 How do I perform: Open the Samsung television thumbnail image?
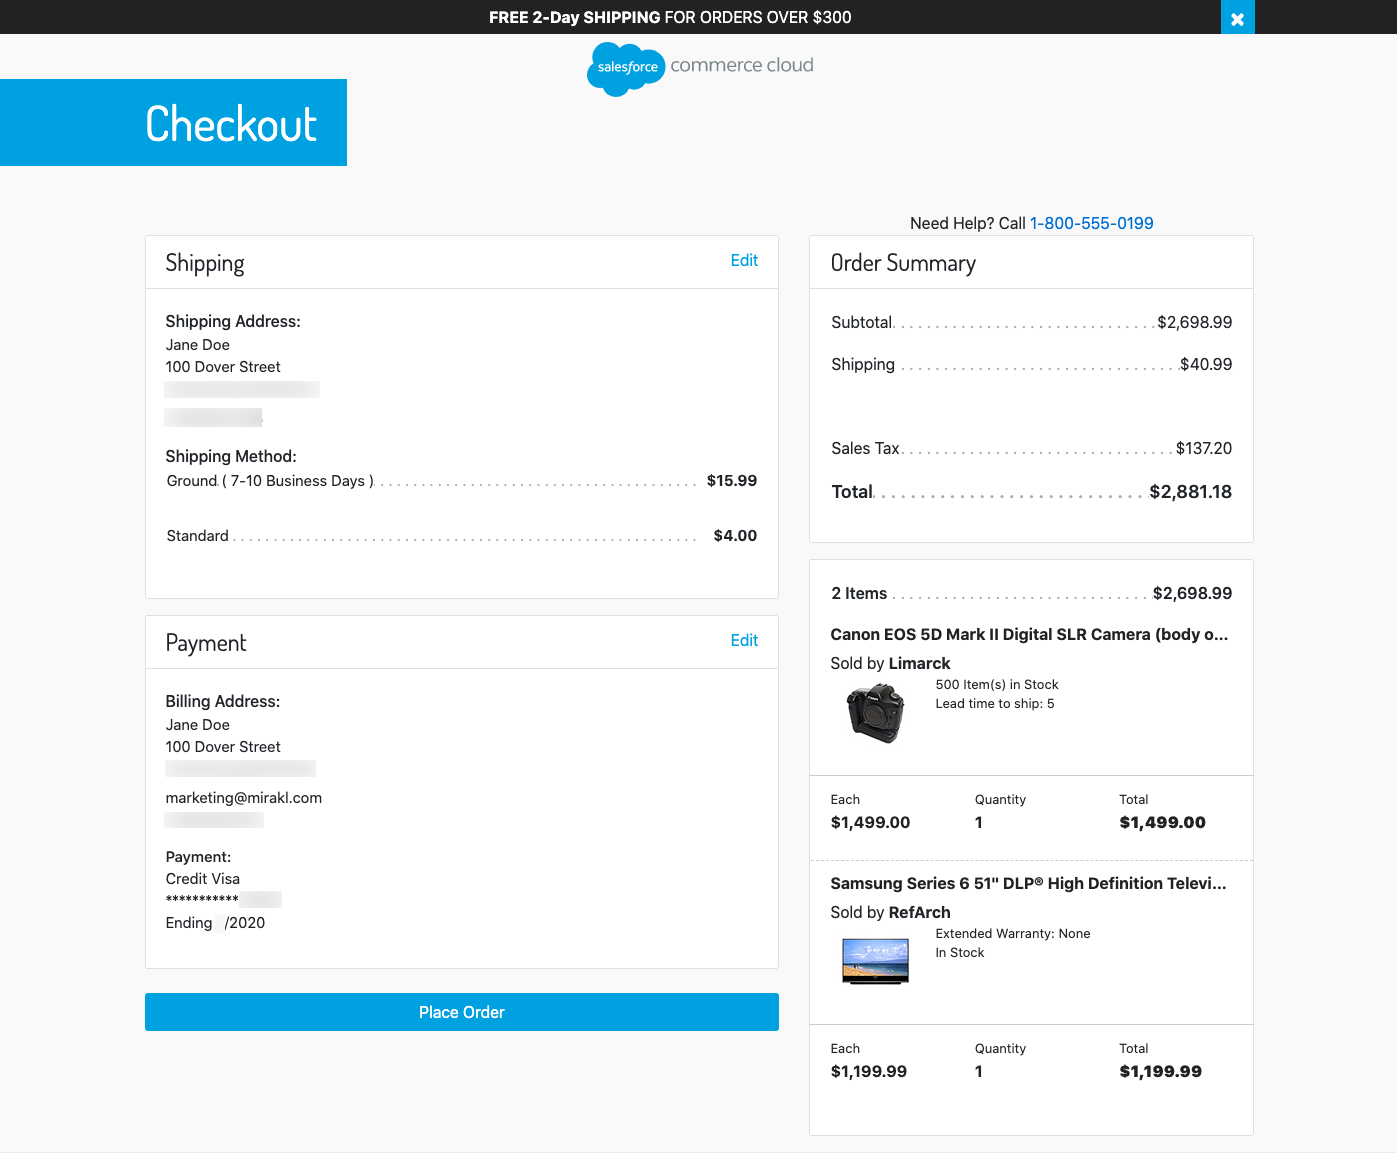pos(875,961)
